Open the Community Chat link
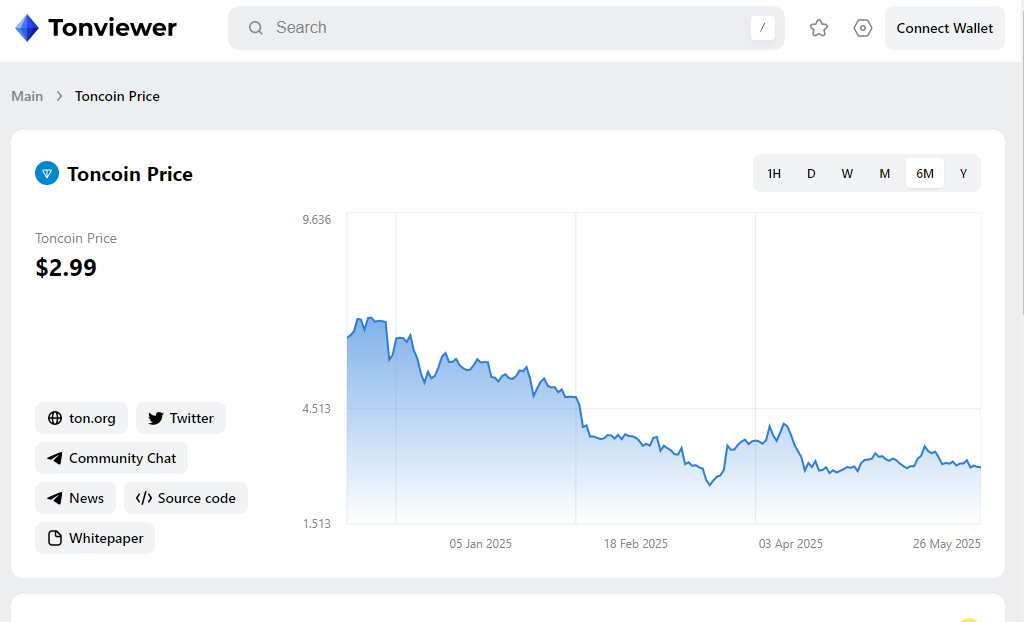The width and height of the screenshot is (1024, 622). [x=112, y=458]
